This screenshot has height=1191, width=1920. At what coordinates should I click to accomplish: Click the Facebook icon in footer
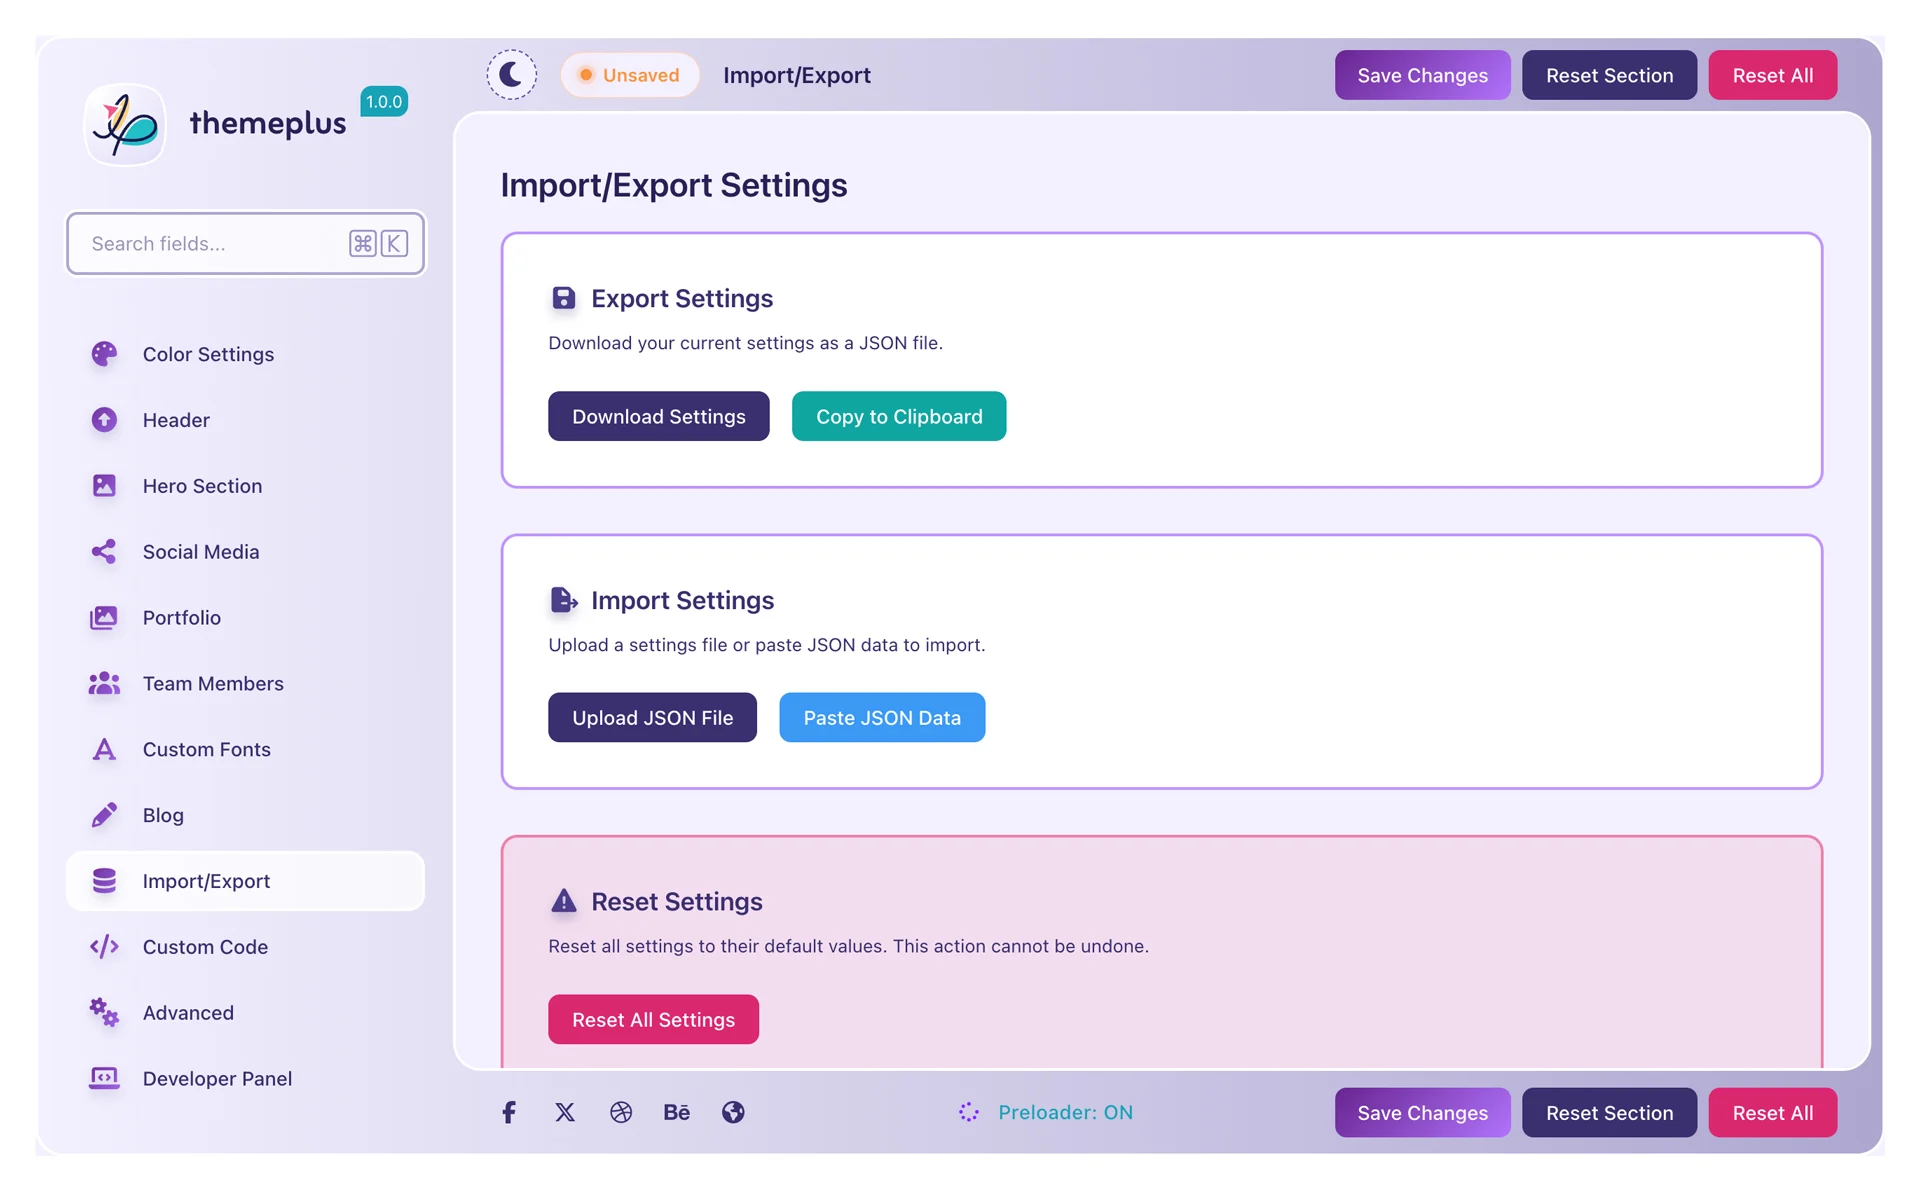(509, 1112)
